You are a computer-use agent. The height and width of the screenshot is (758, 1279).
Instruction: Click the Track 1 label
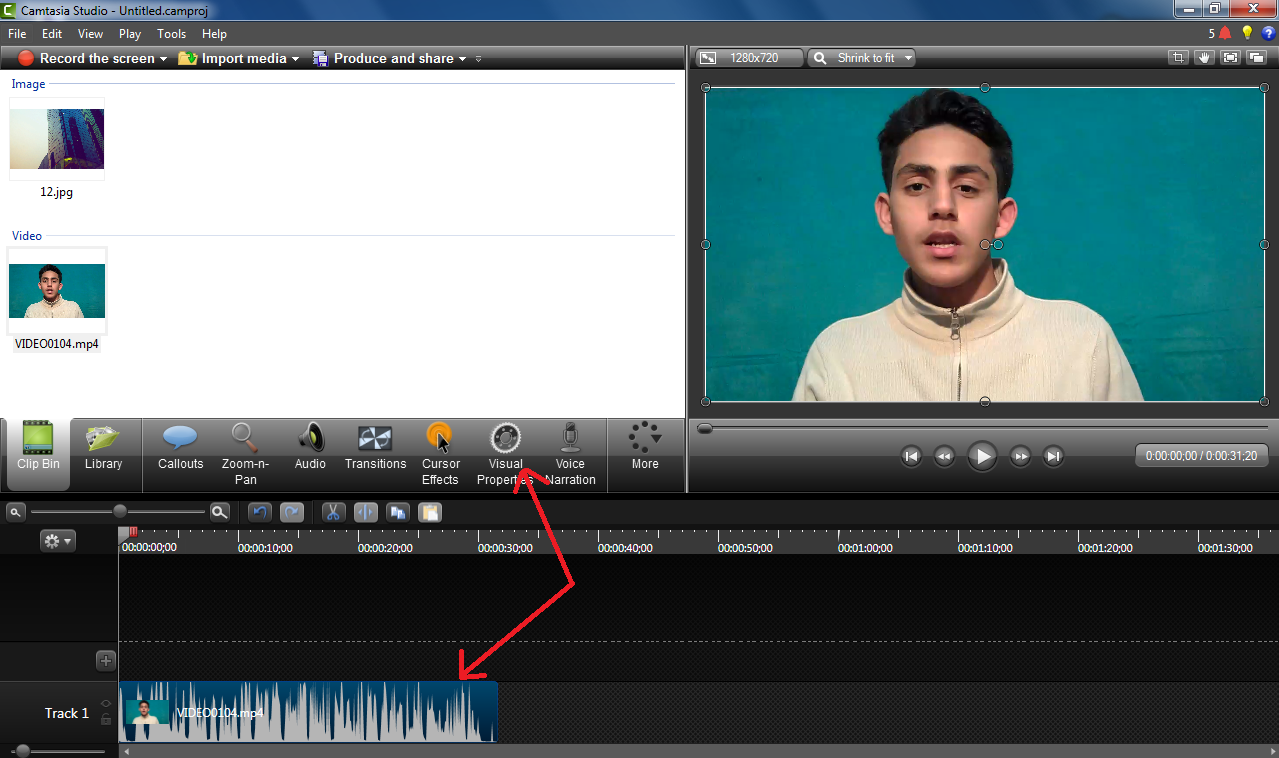[66, 713]
